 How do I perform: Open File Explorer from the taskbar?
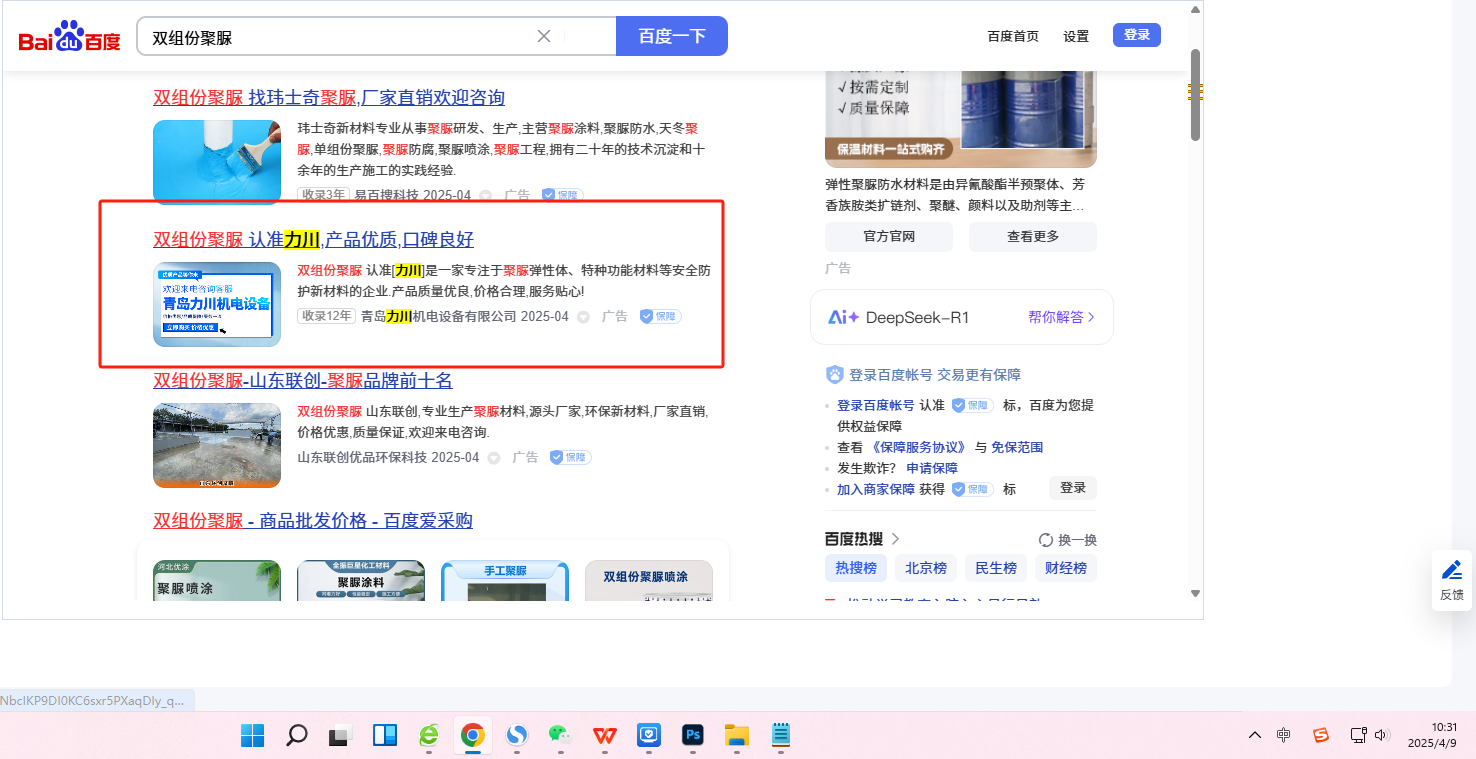[737, 736]
